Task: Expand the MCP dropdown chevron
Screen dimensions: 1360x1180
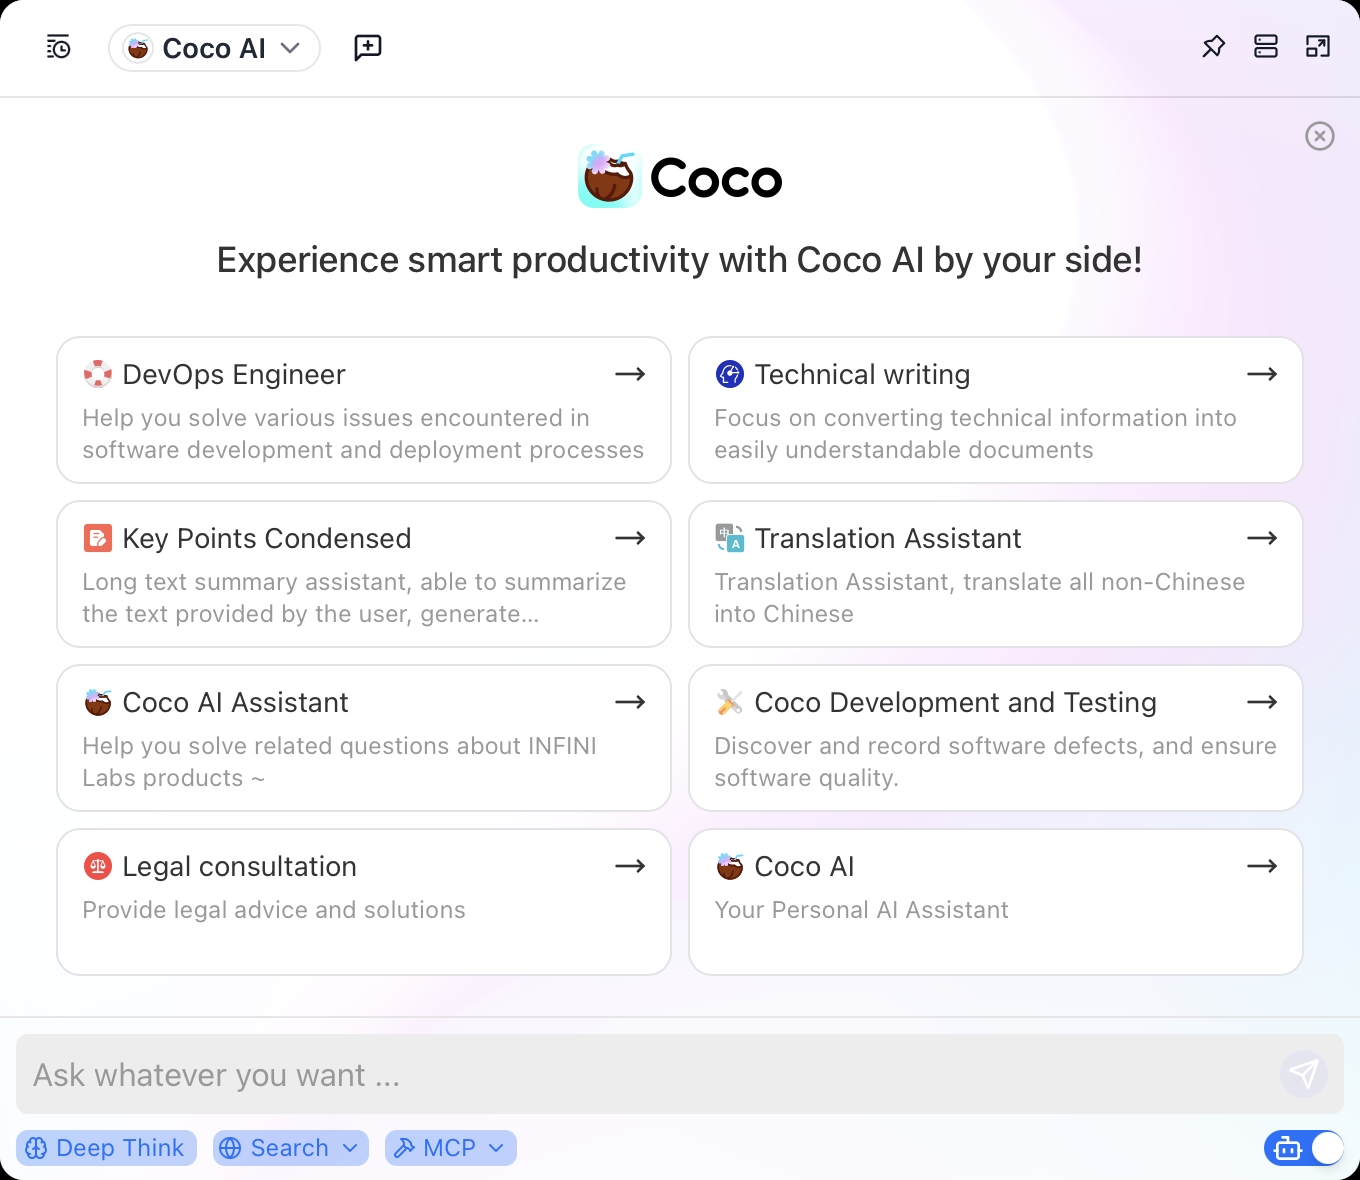Action: 496,1148
